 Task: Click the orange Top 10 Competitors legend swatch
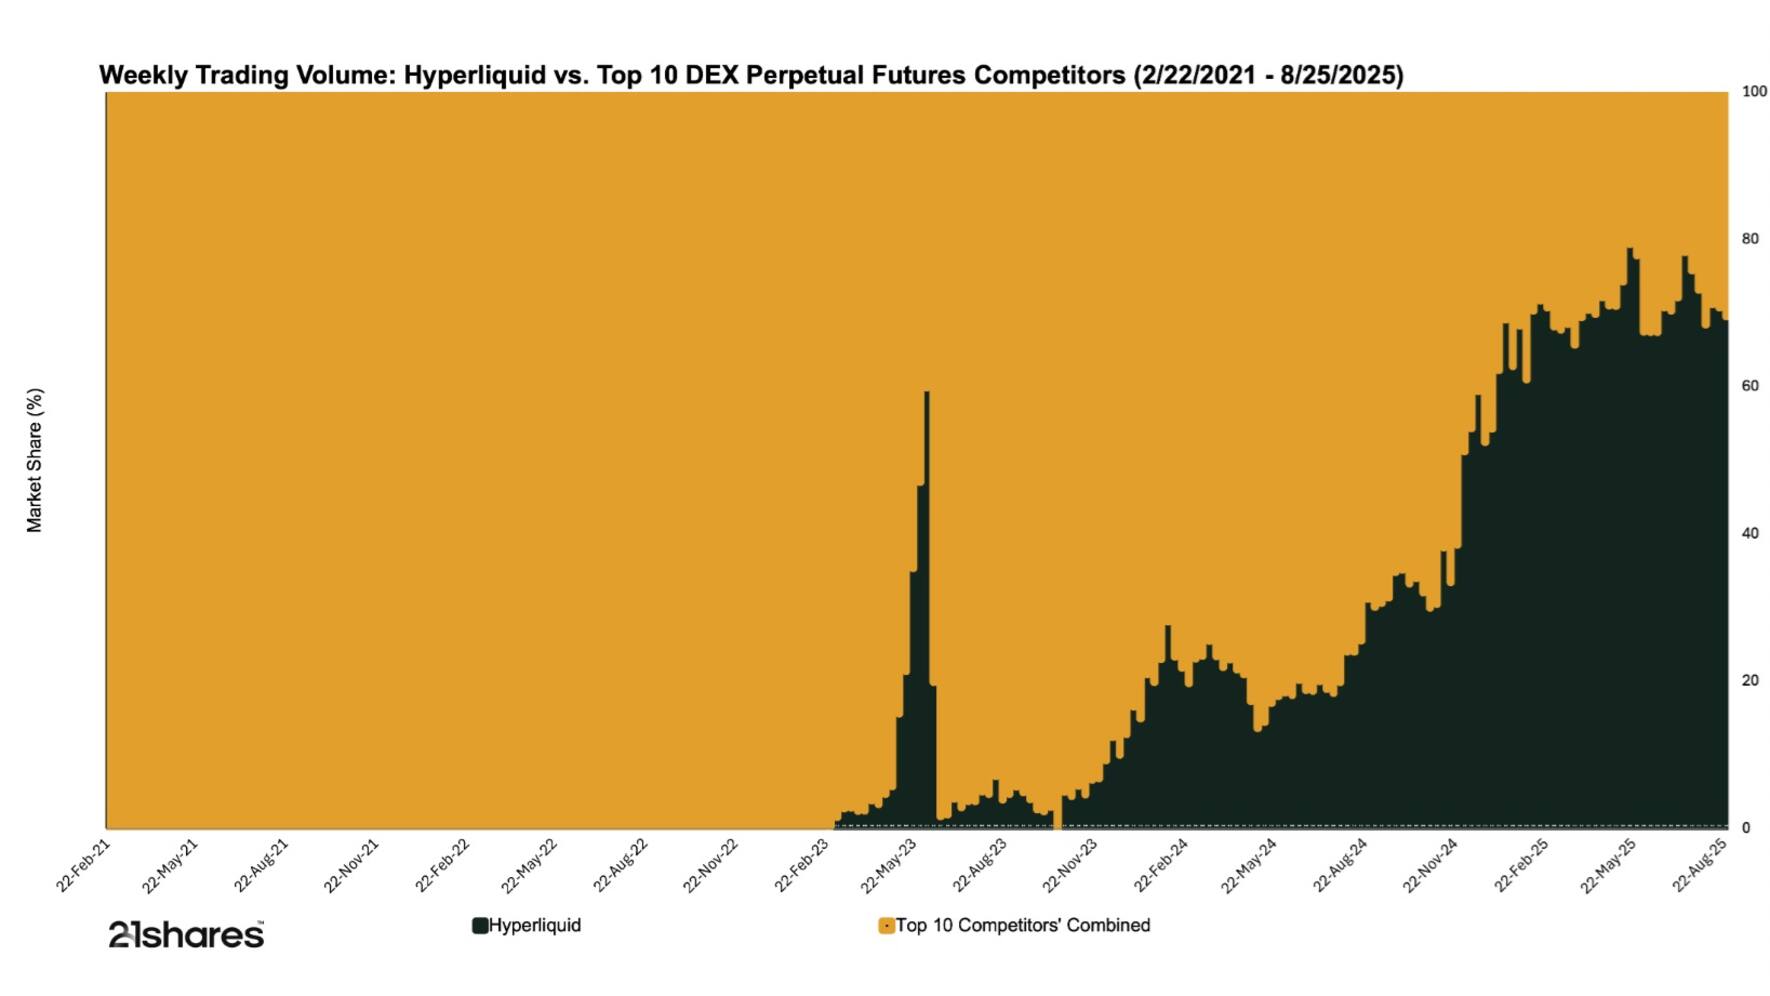coord(886,926)
